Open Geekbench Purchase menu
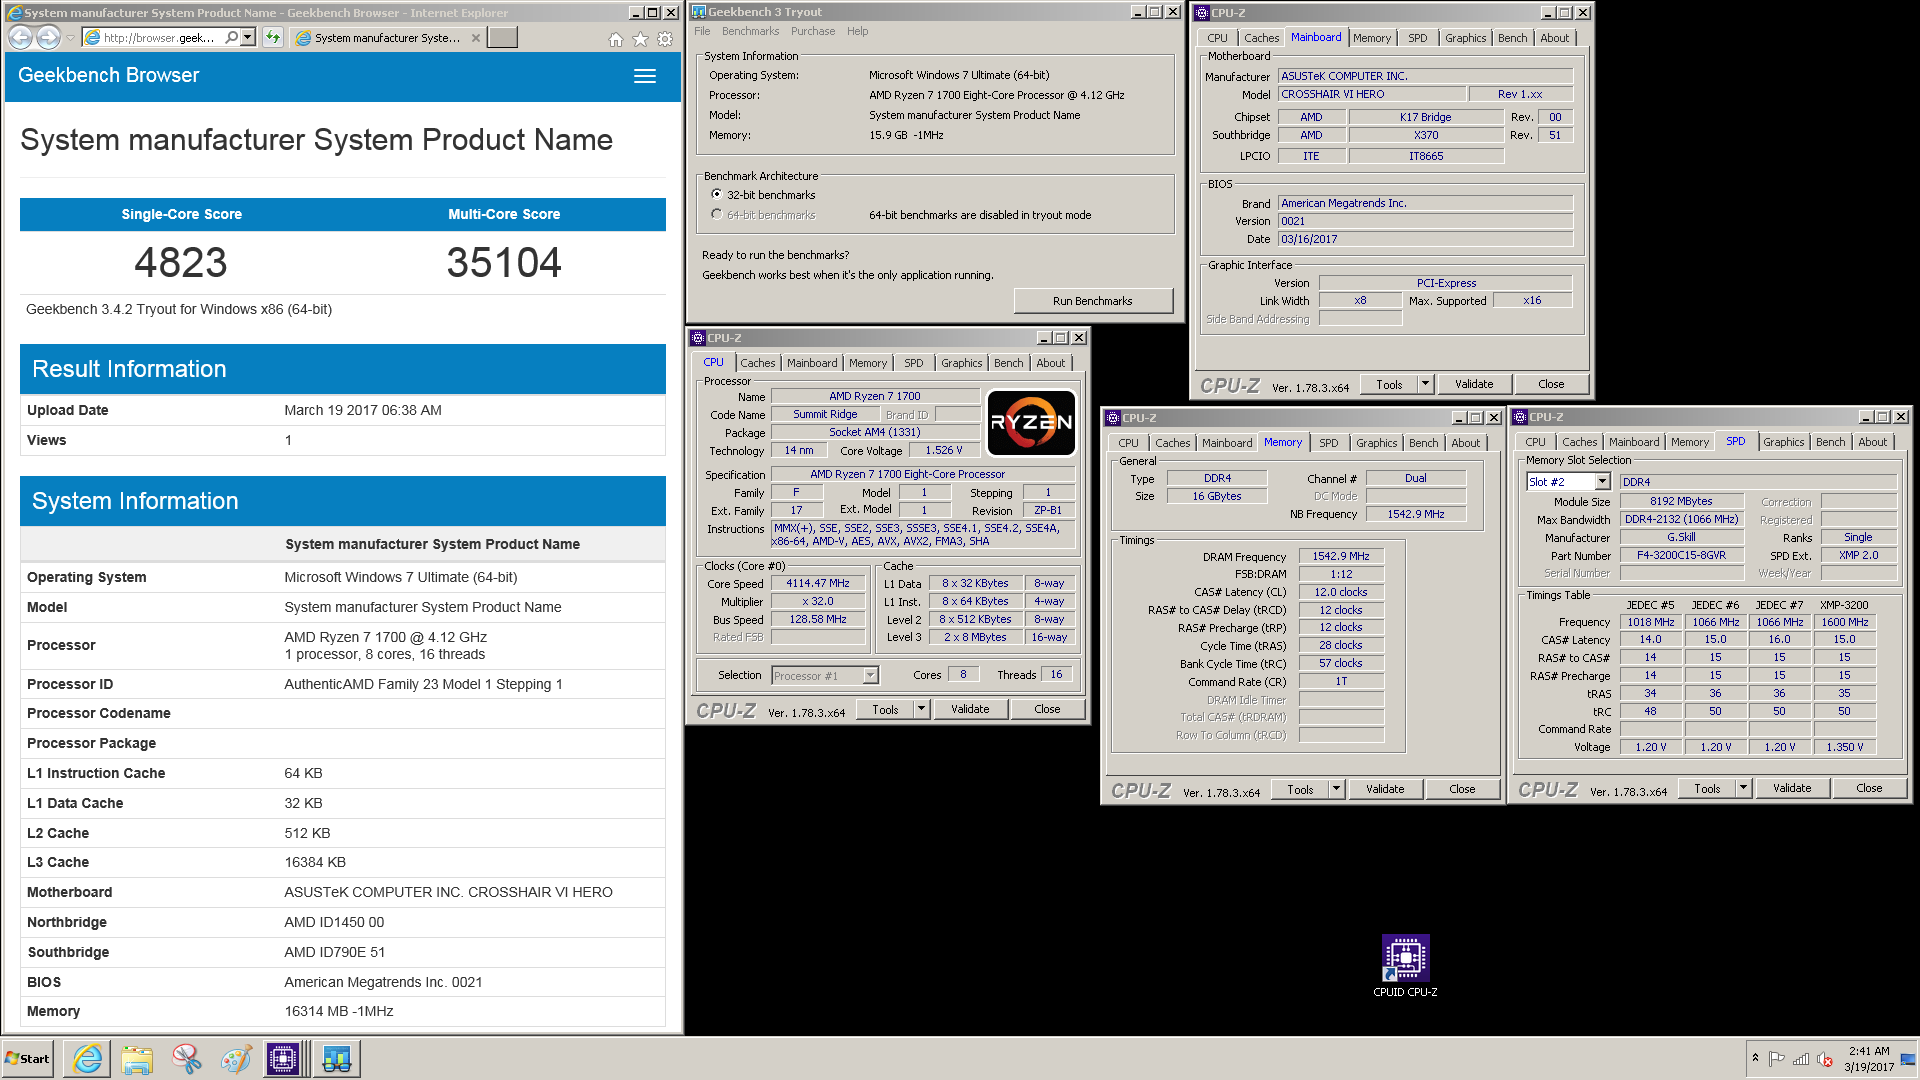Screen dimensions: 1920x1080 tap(813, 31)
